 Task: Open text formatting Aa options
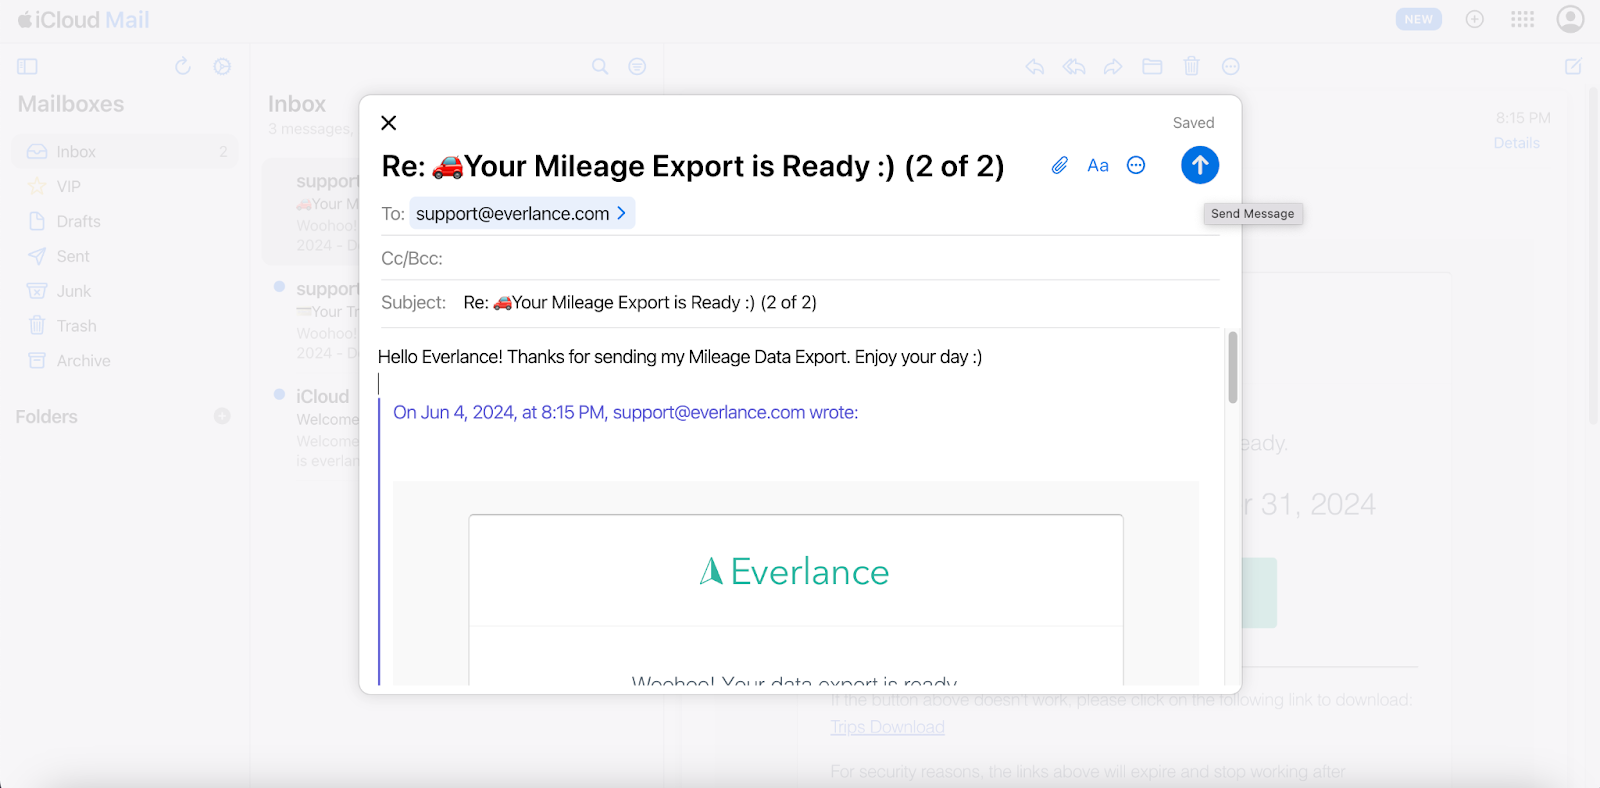1097,165
